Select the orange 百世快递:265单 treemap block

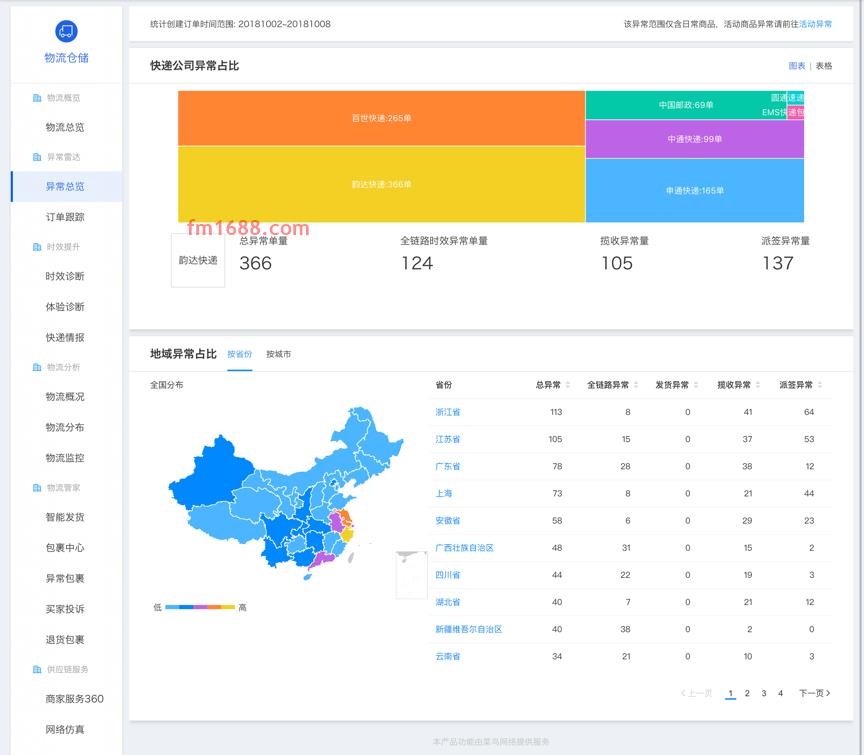[x=381, y=118]
